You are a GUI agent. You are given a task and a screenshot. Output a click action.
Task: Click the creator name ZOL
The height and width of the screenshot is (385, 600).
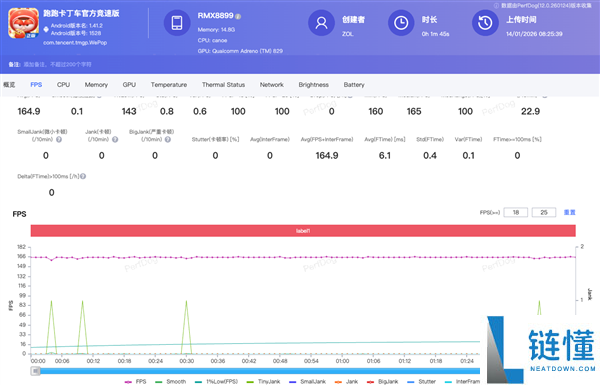[347, 34]
